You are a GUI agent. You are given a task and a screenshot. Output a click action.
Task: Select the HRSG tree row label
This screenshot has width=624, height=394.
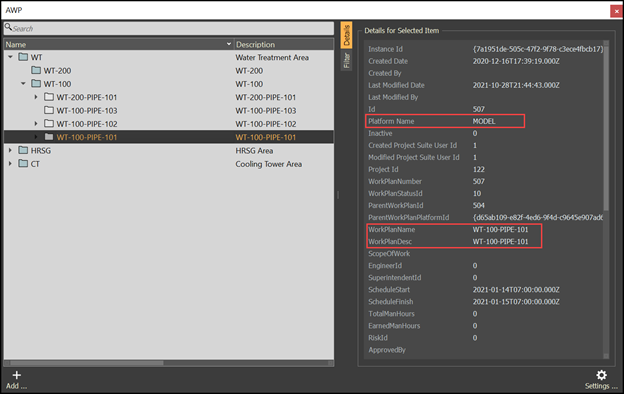tap(41, 150)
